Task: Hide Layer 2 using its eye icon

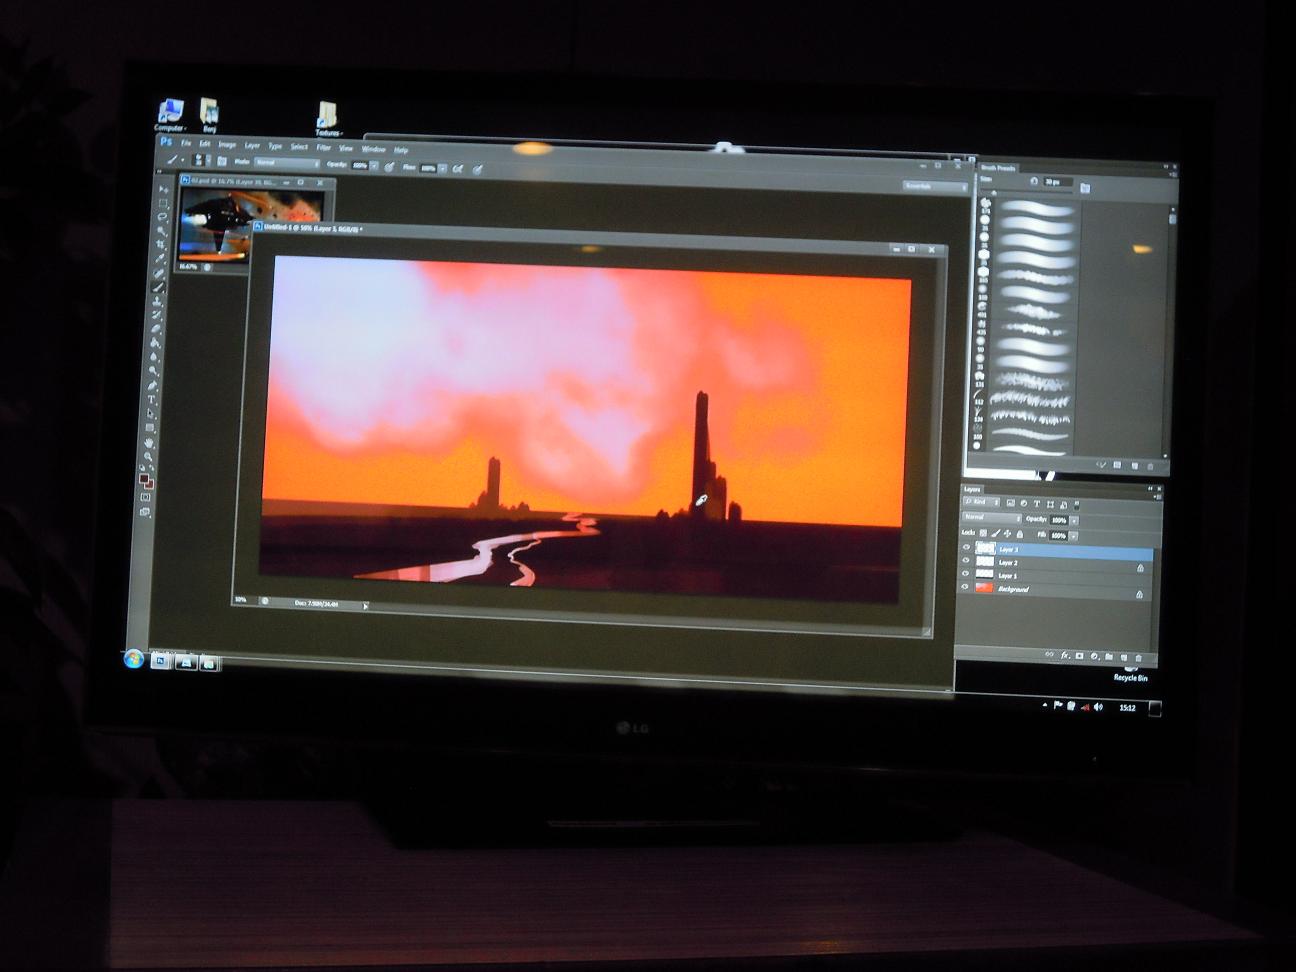Action: [966, 562]
